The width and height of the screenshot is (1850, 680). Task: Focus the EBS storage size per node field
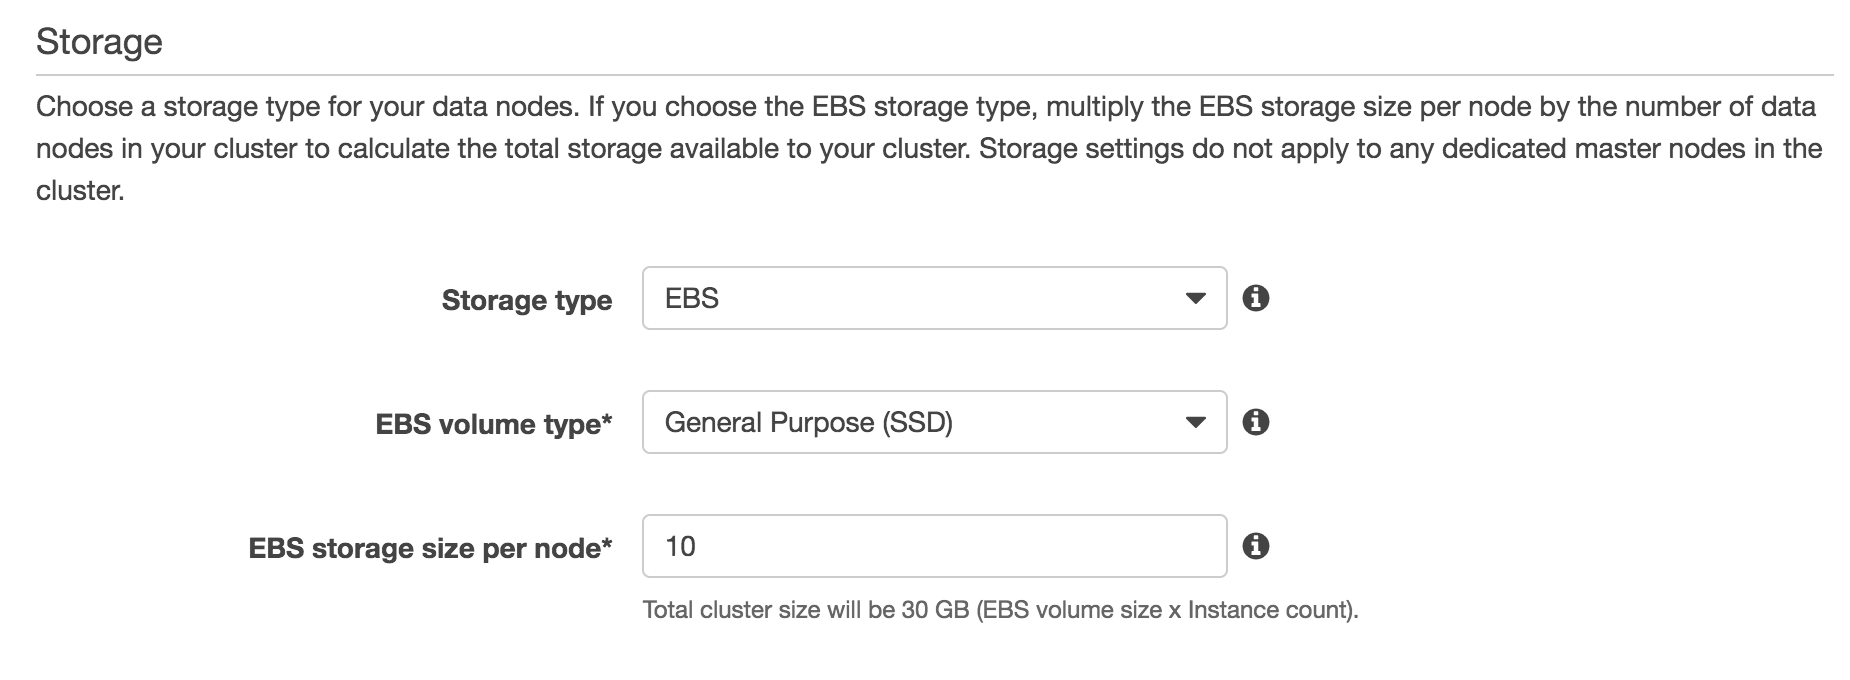coord(933,546)
